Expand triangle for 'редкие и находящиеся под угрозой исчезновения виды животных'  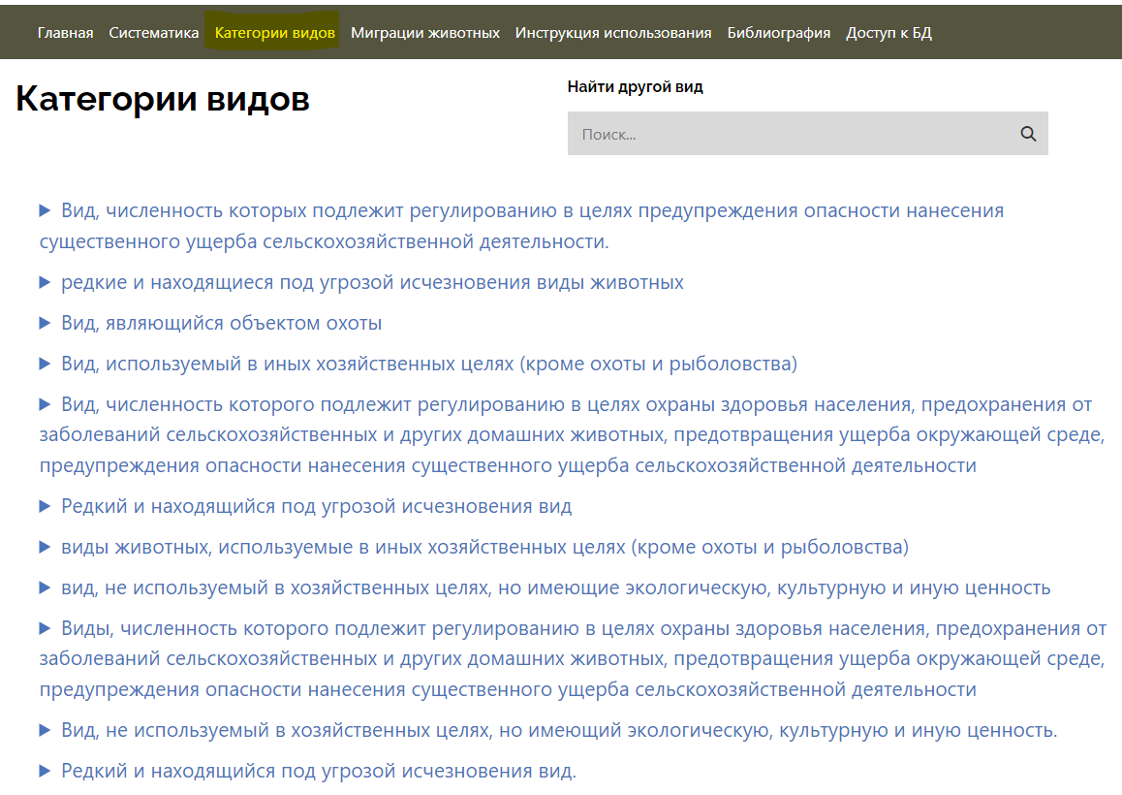(x=44, y=282)
